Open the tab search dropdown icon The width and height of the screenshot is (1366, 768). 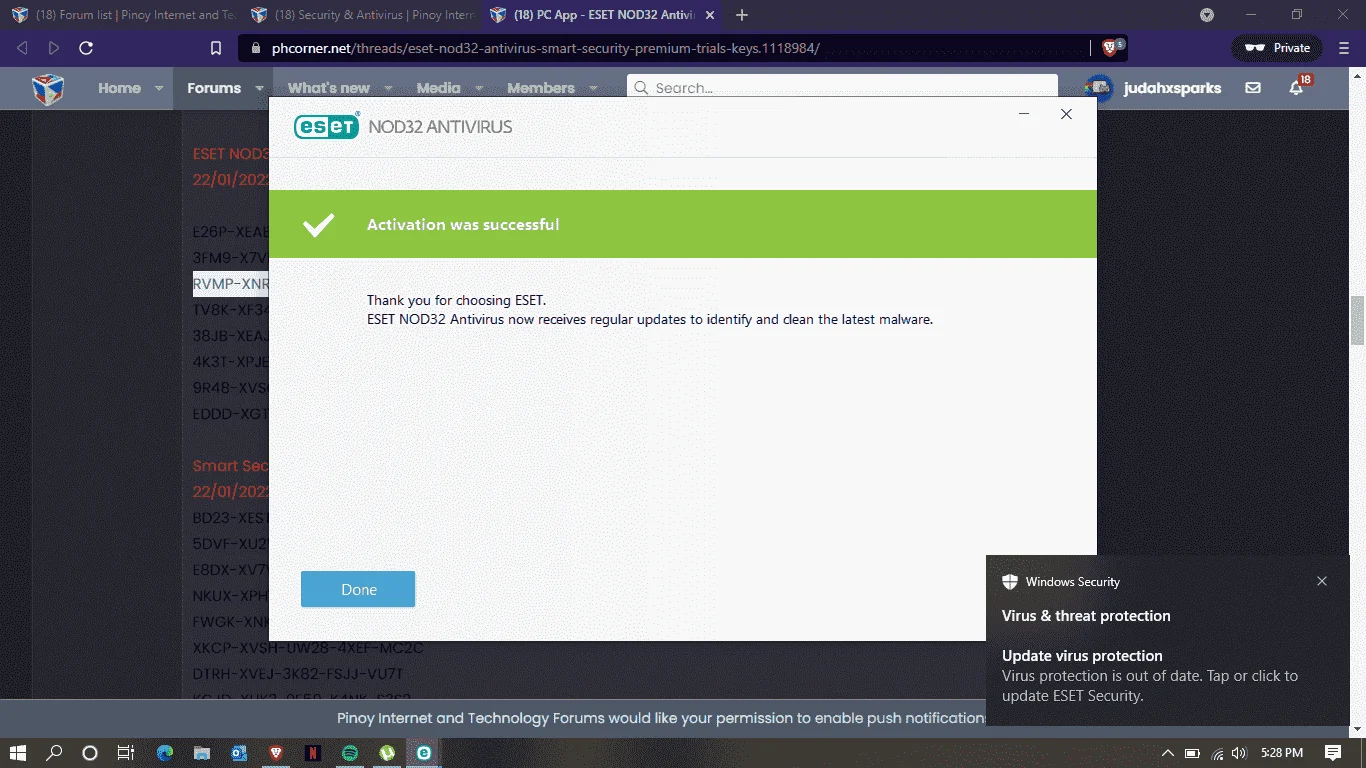[x=1207, y=15]
